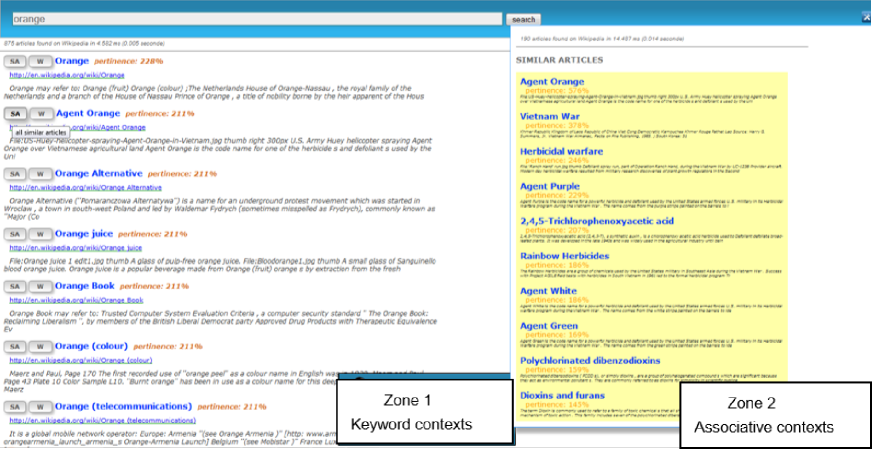The height and width of the screenshot is (449, 872).
Task: Open Polychlorinated dibenzodioxins similar article
Action: (590, 361)
